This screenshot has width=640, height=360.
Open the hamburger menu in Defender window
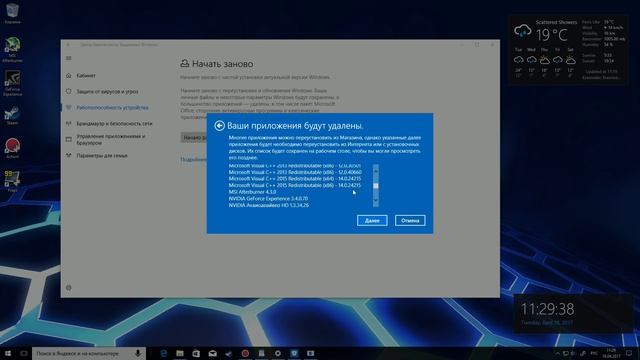pos(69,58)
